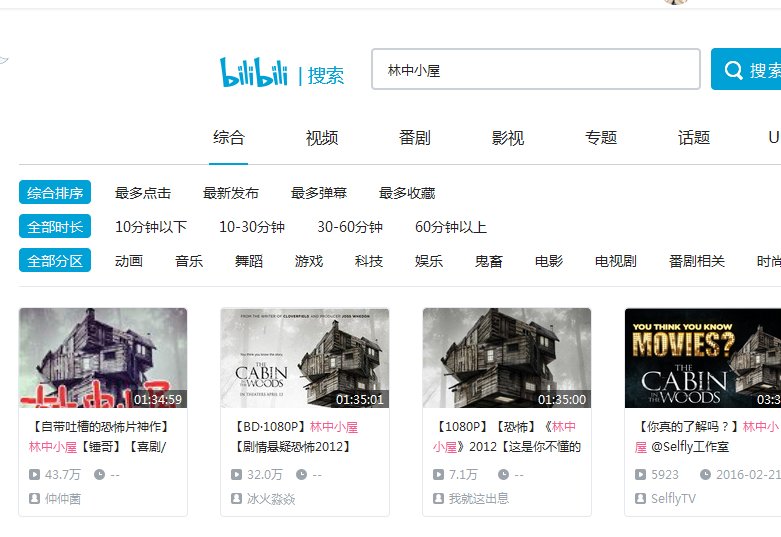Image resolution: width=781 pixels, height=537 pixels.
Task: Open the 'You Think You Know Movies' thumbnail
Action: click(703, 358)
